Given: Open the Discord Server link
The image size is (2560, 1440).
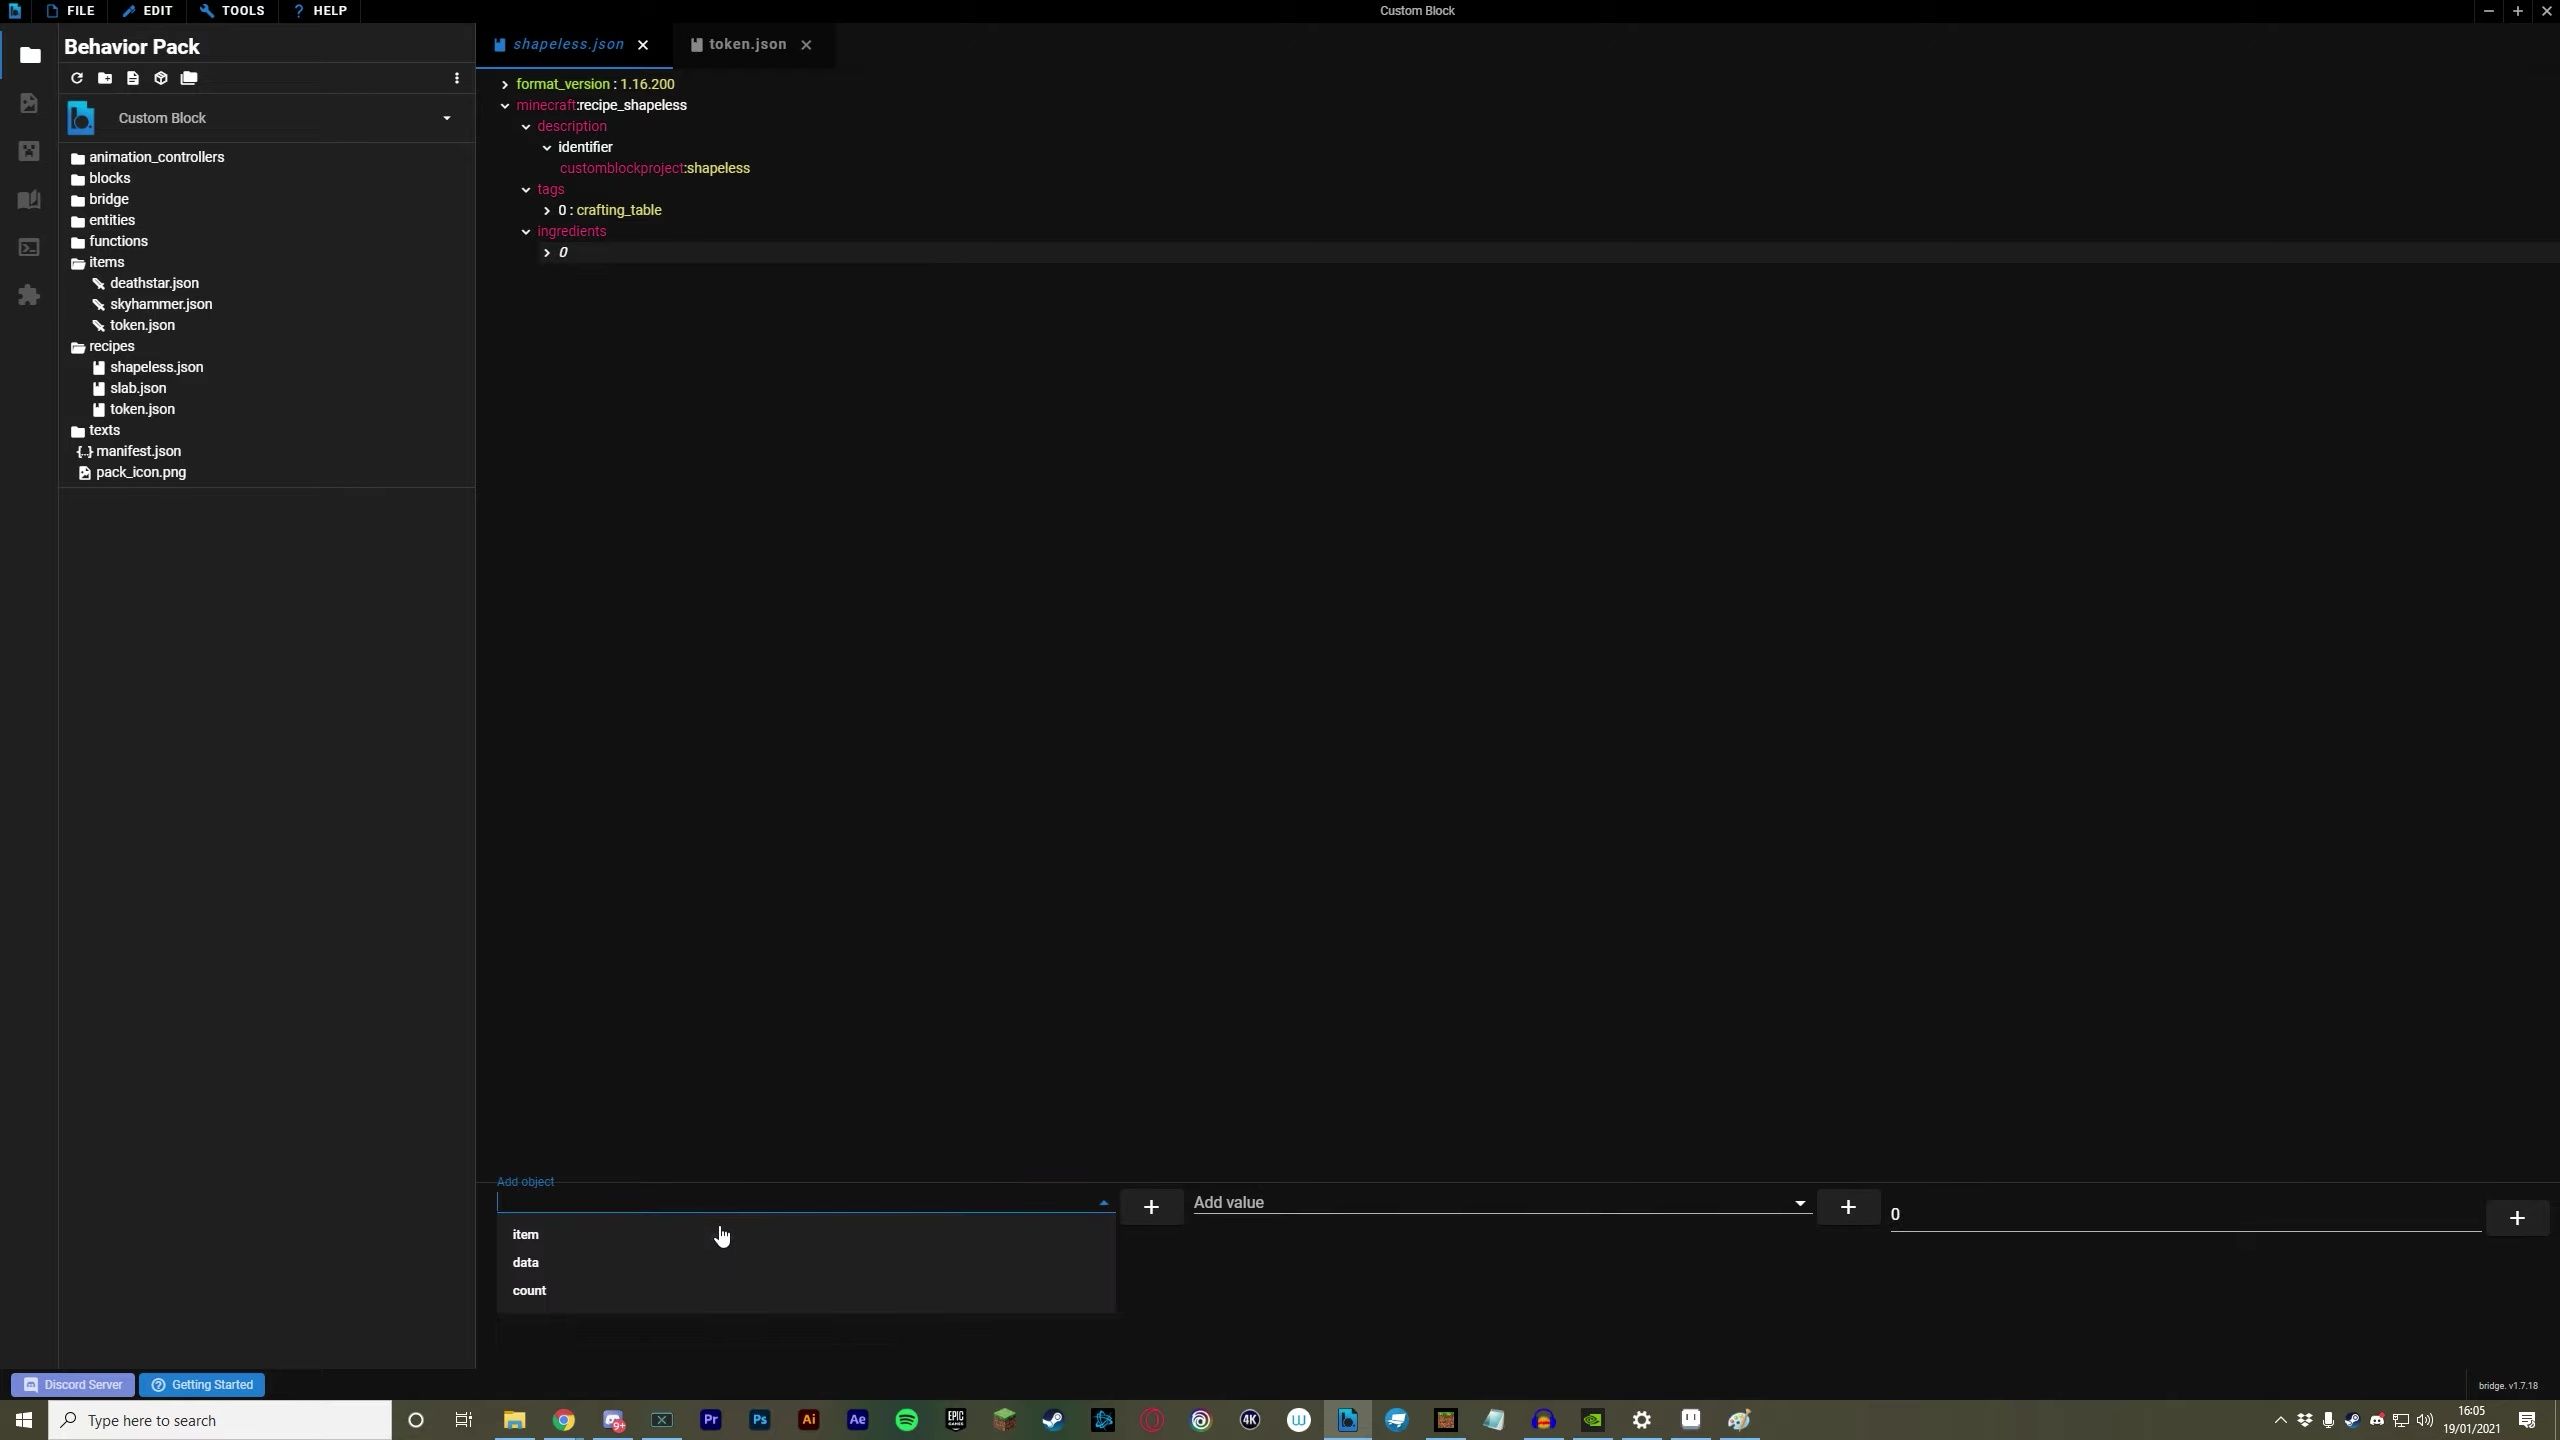Looking at the screenshot, I should [73, 1385].
